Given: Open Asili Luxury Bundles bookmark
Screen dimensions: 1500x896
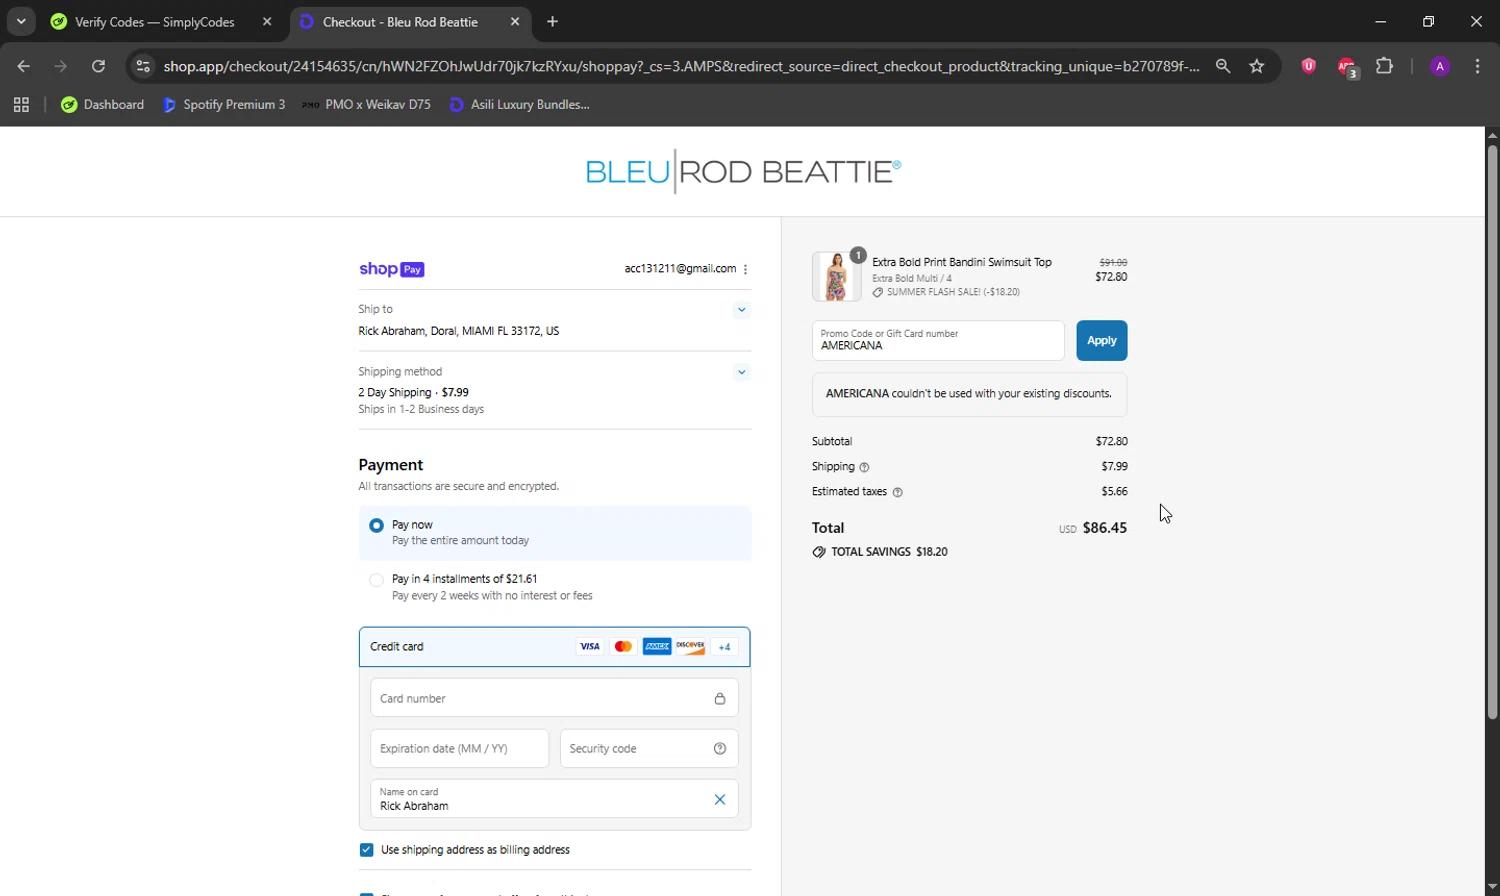Looking at the screenshot, I should 519,104.
